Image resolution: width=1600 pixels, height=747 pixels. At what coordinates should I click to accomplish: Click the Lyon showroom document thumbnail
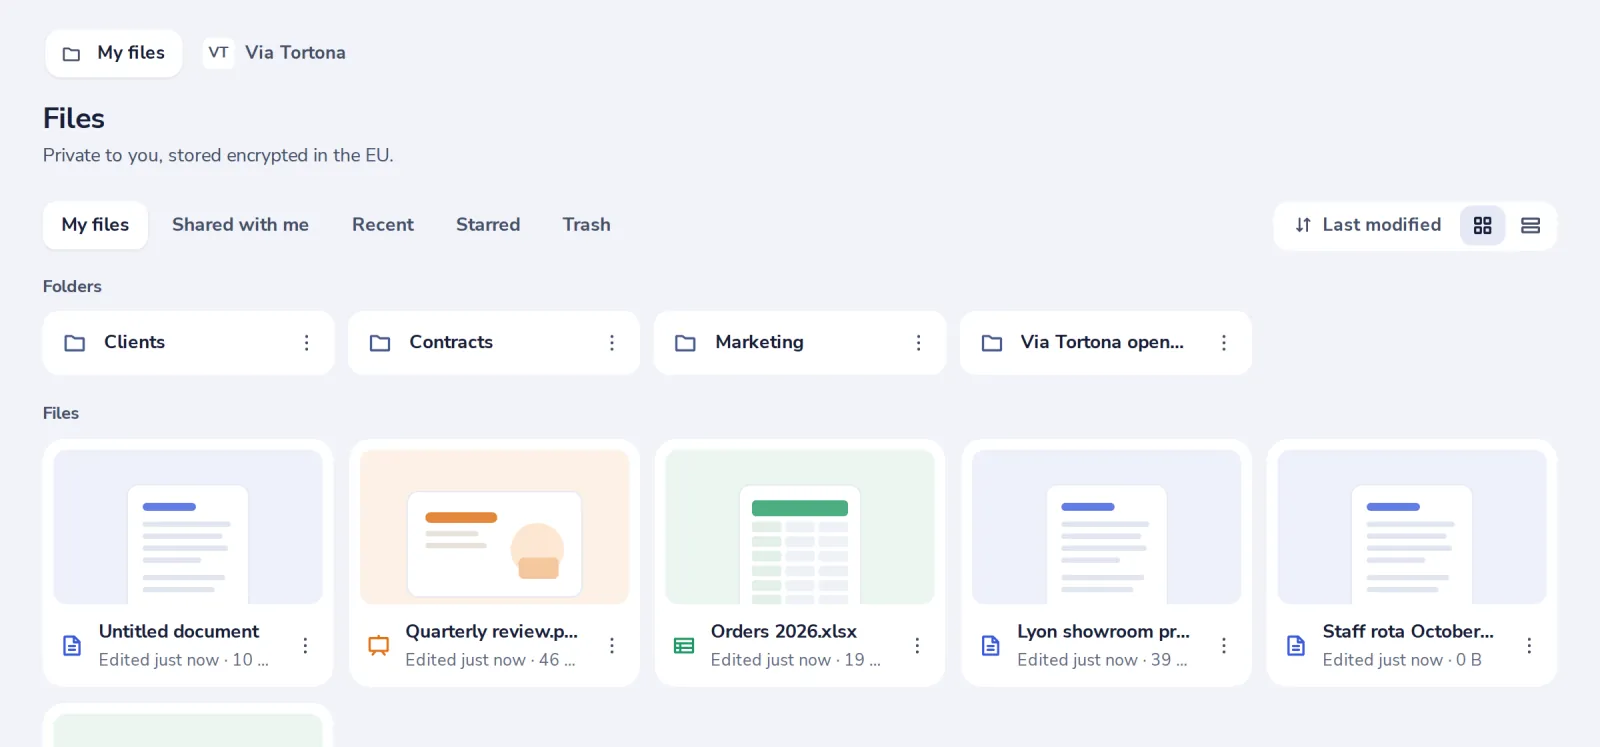click(x=1106, y=527)
